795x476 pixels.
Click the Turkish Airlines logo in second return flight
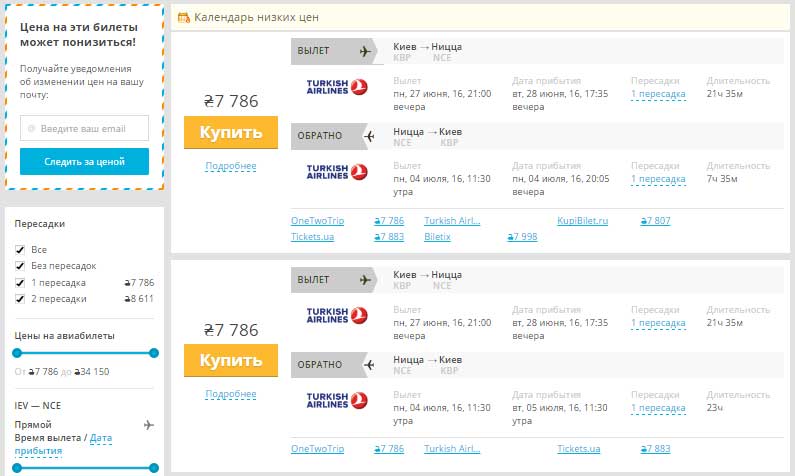[x=337, y=400]
